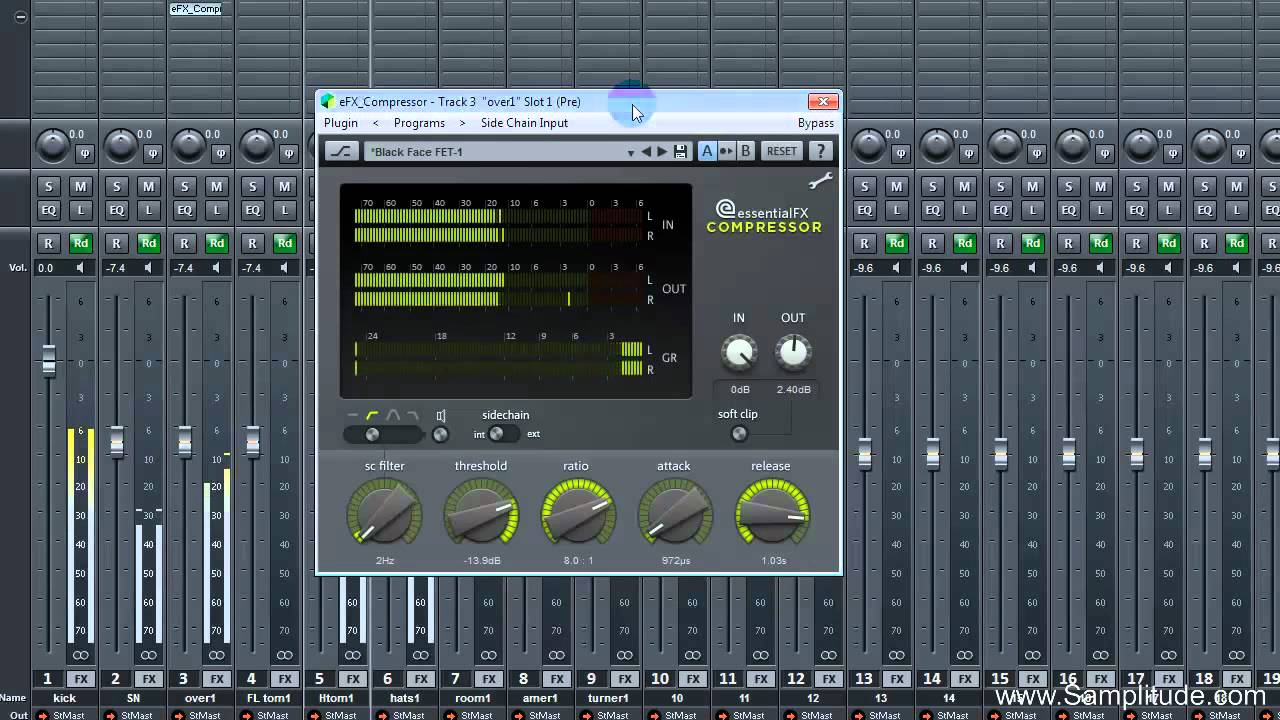Select the A comparison setting

click(x=707, y=151)
